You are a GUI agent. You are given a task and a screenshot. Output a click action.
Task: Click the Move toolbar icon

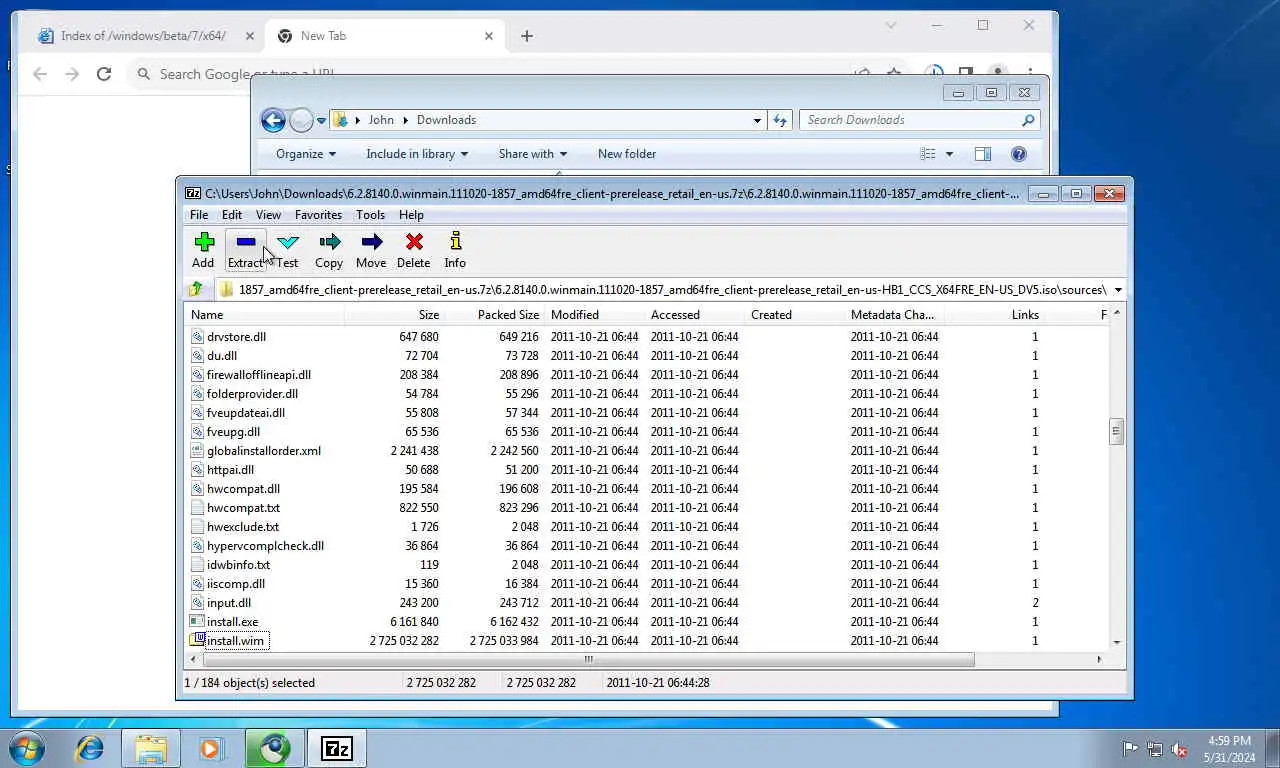[371, 242]
